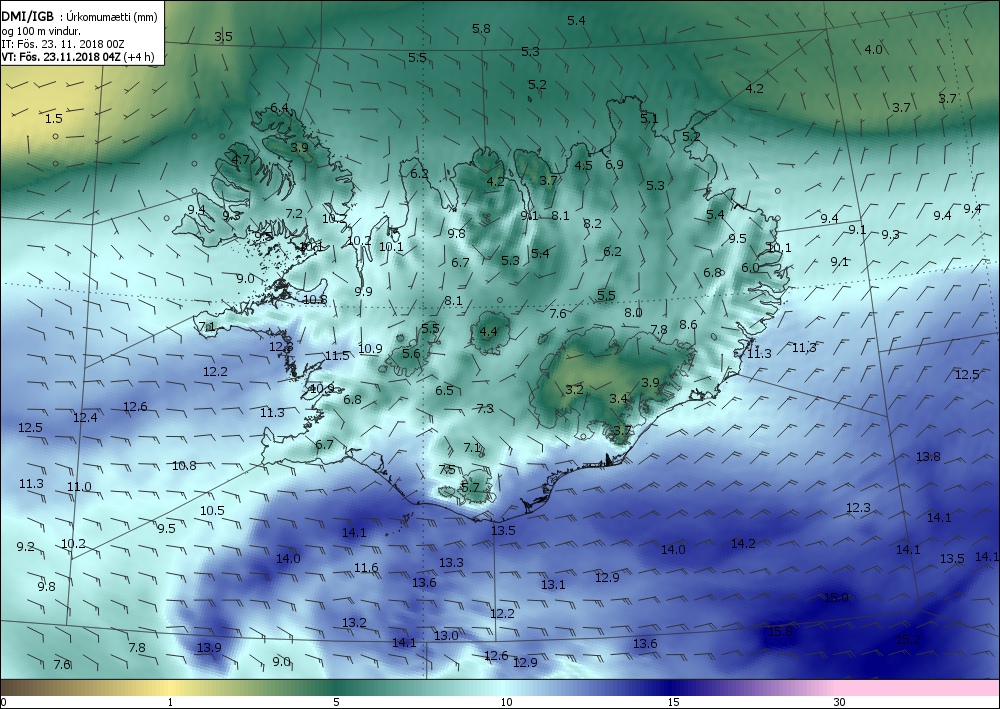Click the 4.7 value on the map
1000x709 pixels.
tap(240, 159)
